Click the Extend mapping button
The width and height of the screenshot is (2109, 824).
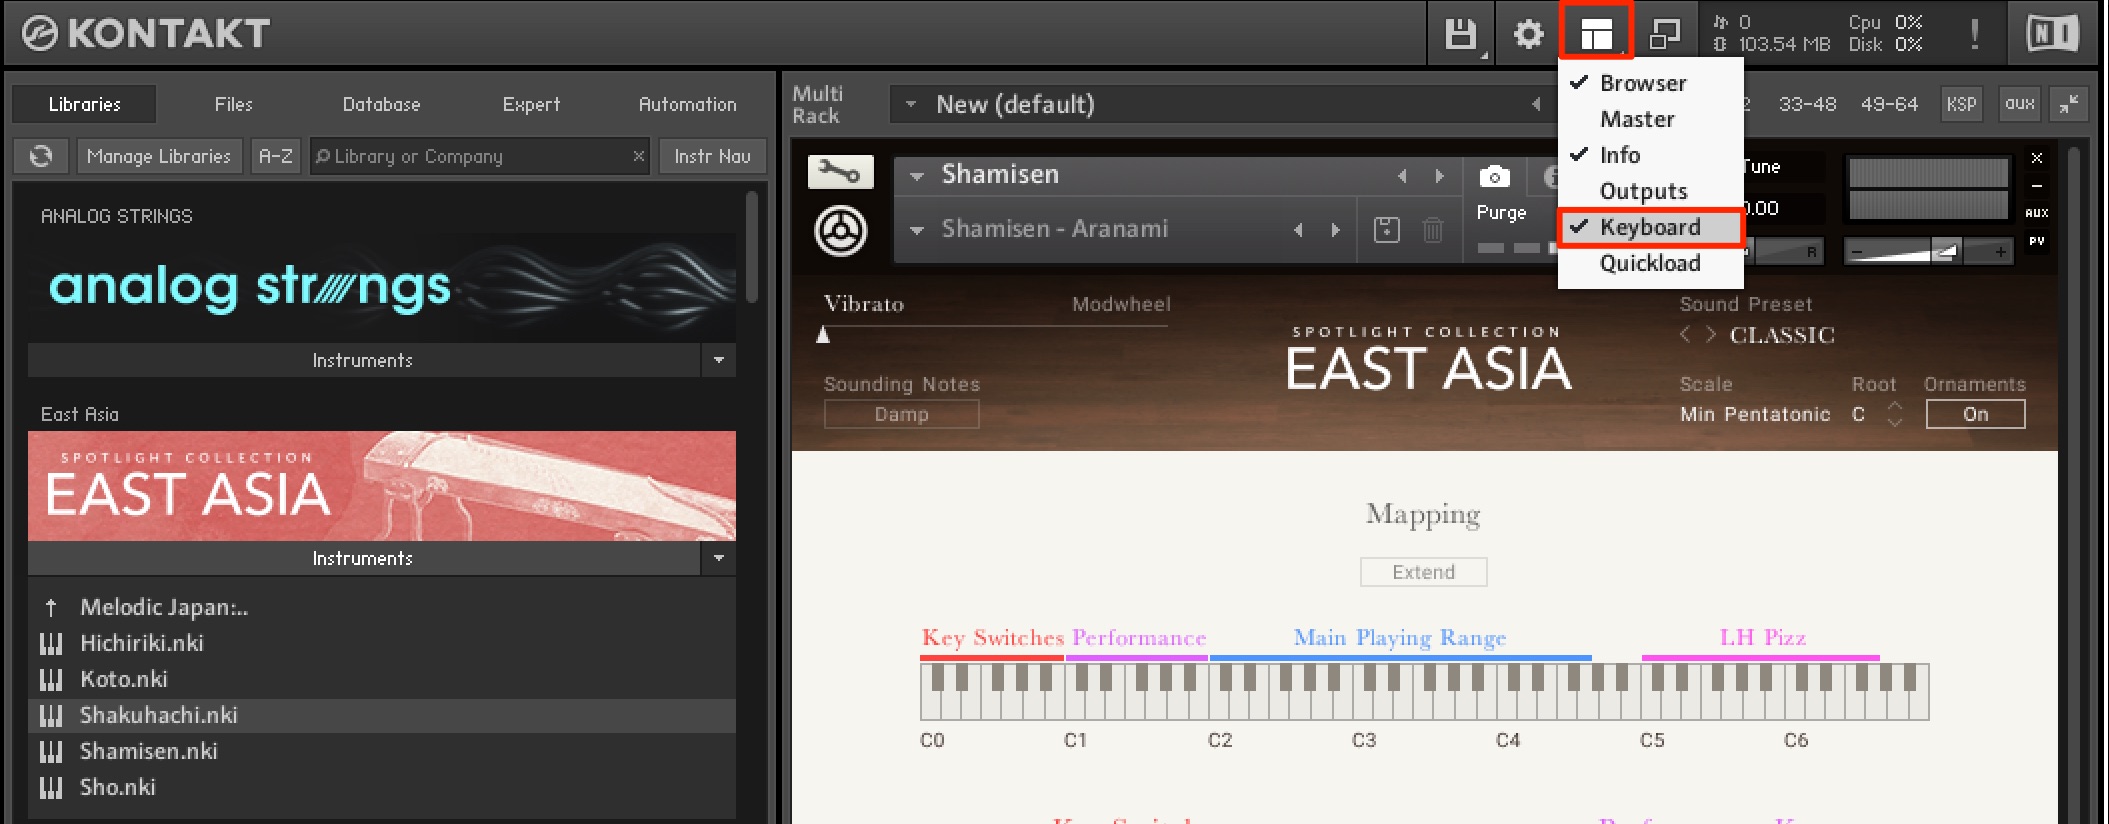click(1423, 572)
